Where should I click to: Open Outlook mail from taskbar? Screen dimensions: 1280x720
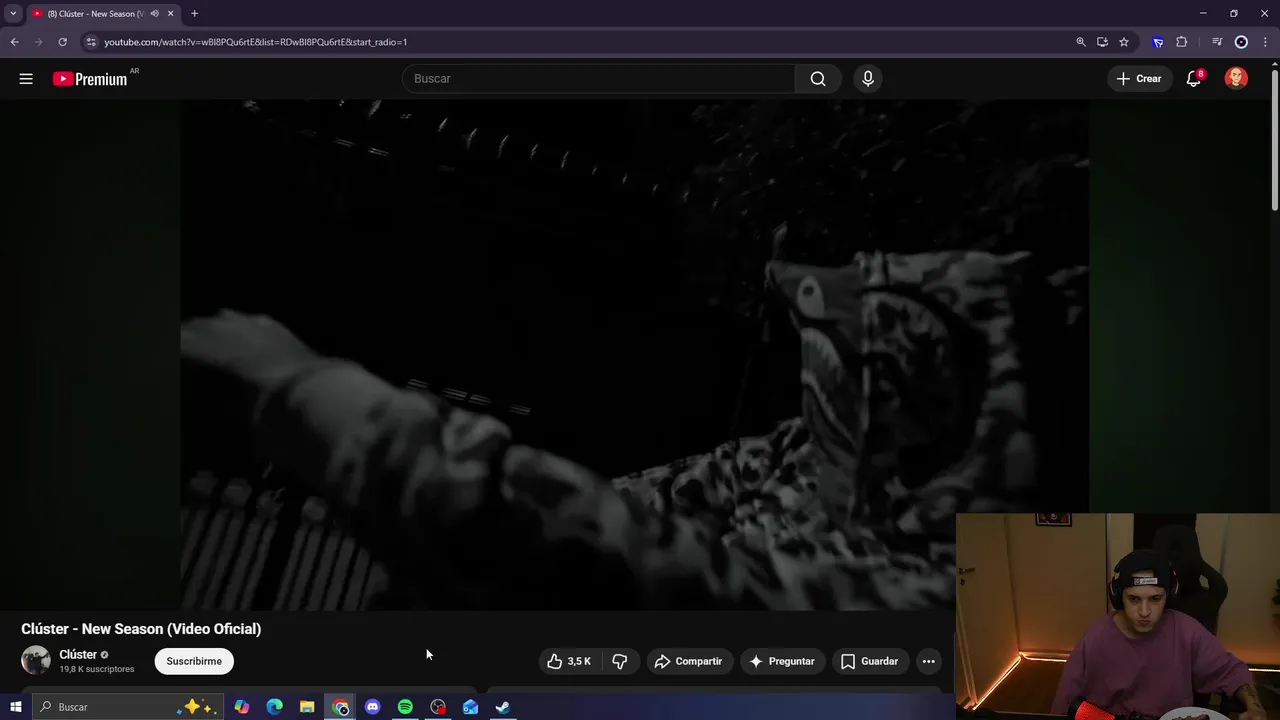point(470,707)
